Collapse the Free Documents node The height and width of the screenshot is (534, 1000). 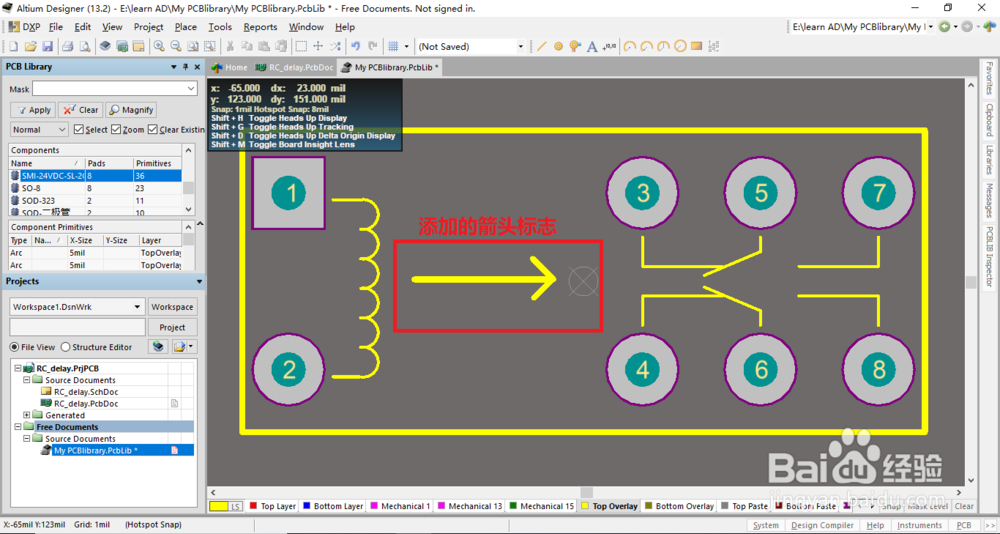click(x=18, y=427)
